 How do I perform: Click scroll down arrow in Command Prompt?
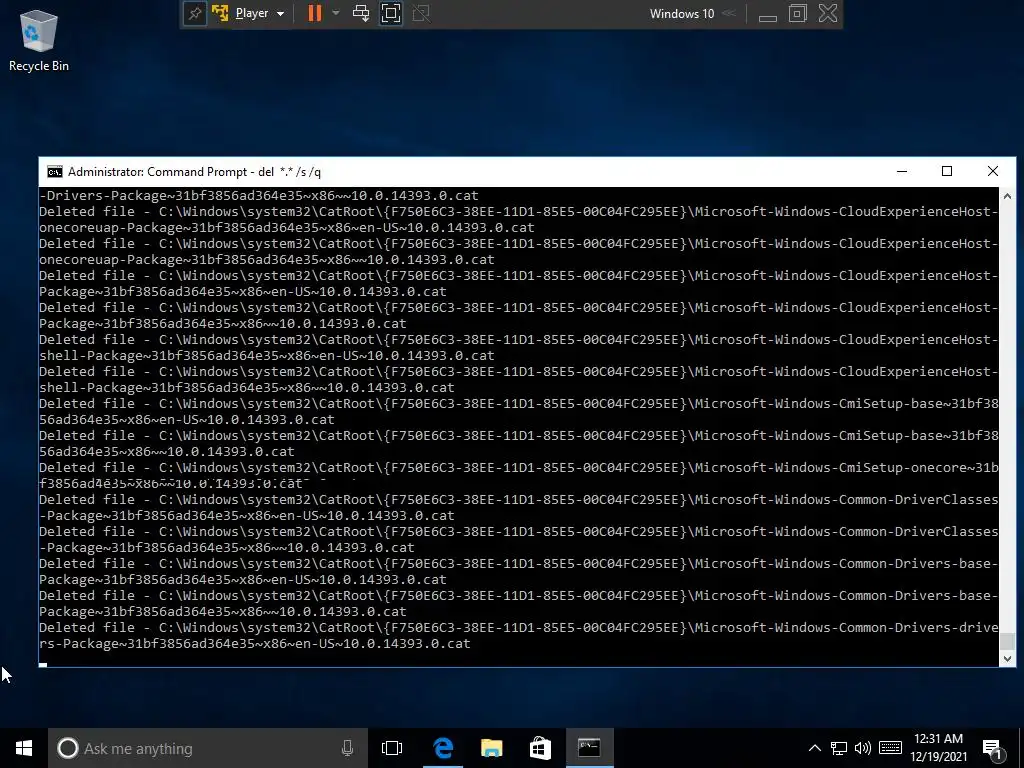(x=1007, y=658)
